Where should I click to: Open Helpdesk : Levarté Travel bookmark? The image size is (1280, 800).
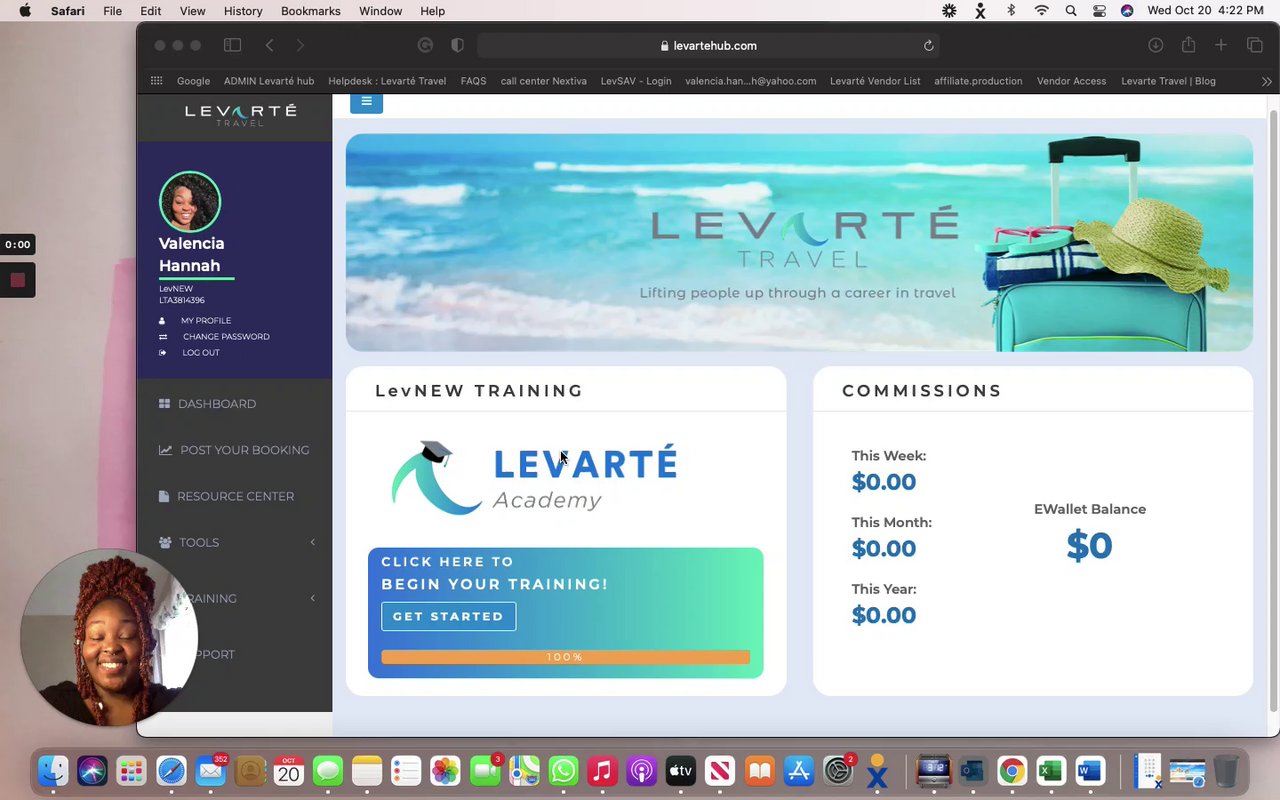click(387, 81)
